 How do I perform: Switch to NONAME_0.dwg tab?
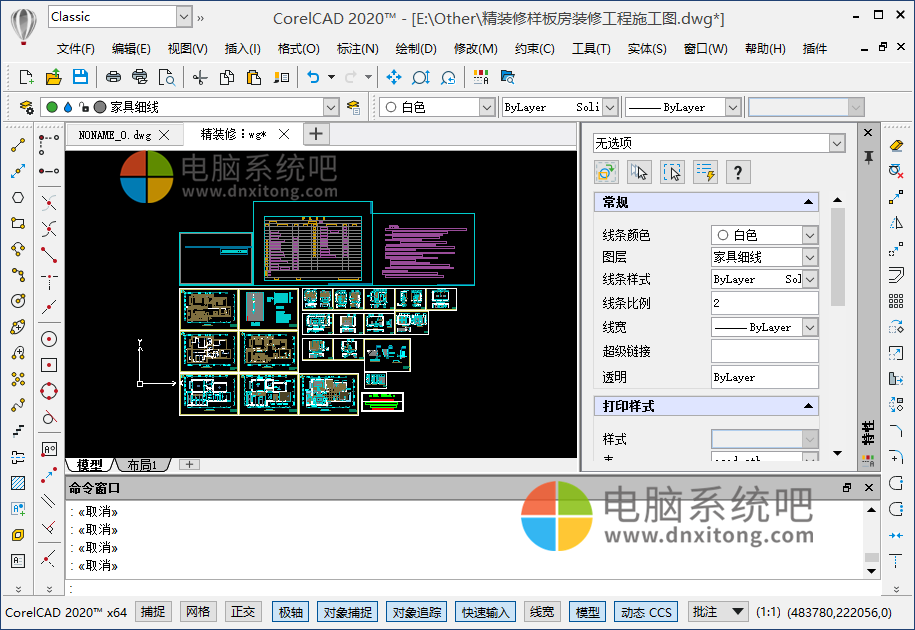point(115,135)
